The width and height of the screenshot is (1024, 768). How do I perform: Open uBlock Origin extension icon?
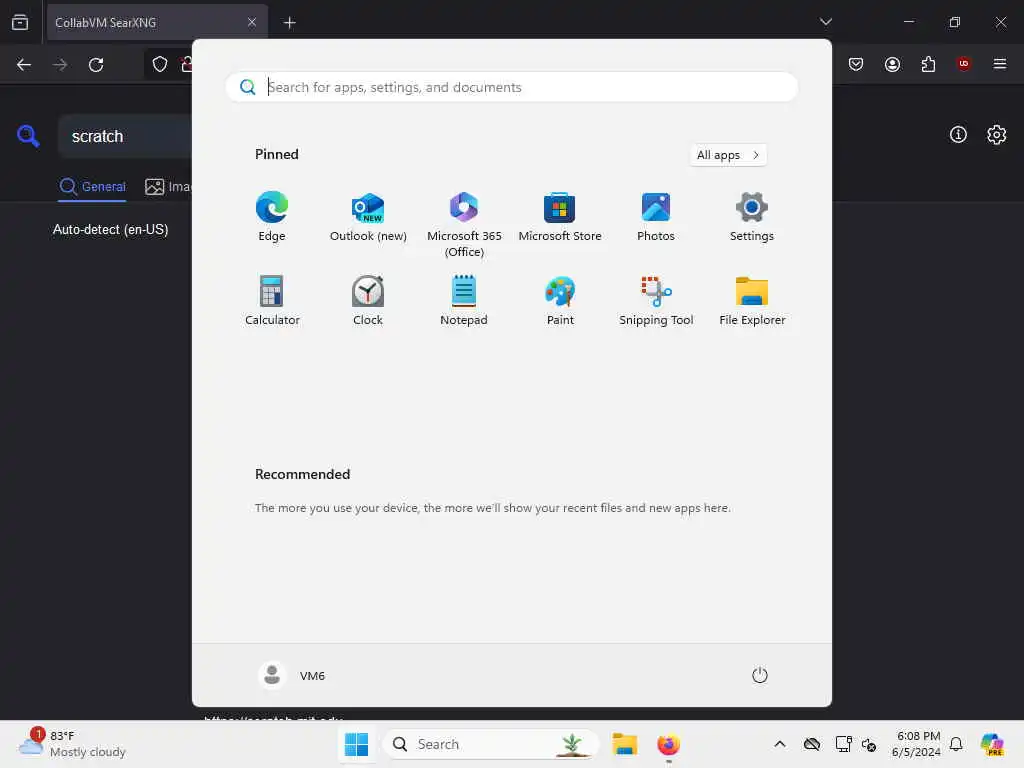click(x=964, y=64)
